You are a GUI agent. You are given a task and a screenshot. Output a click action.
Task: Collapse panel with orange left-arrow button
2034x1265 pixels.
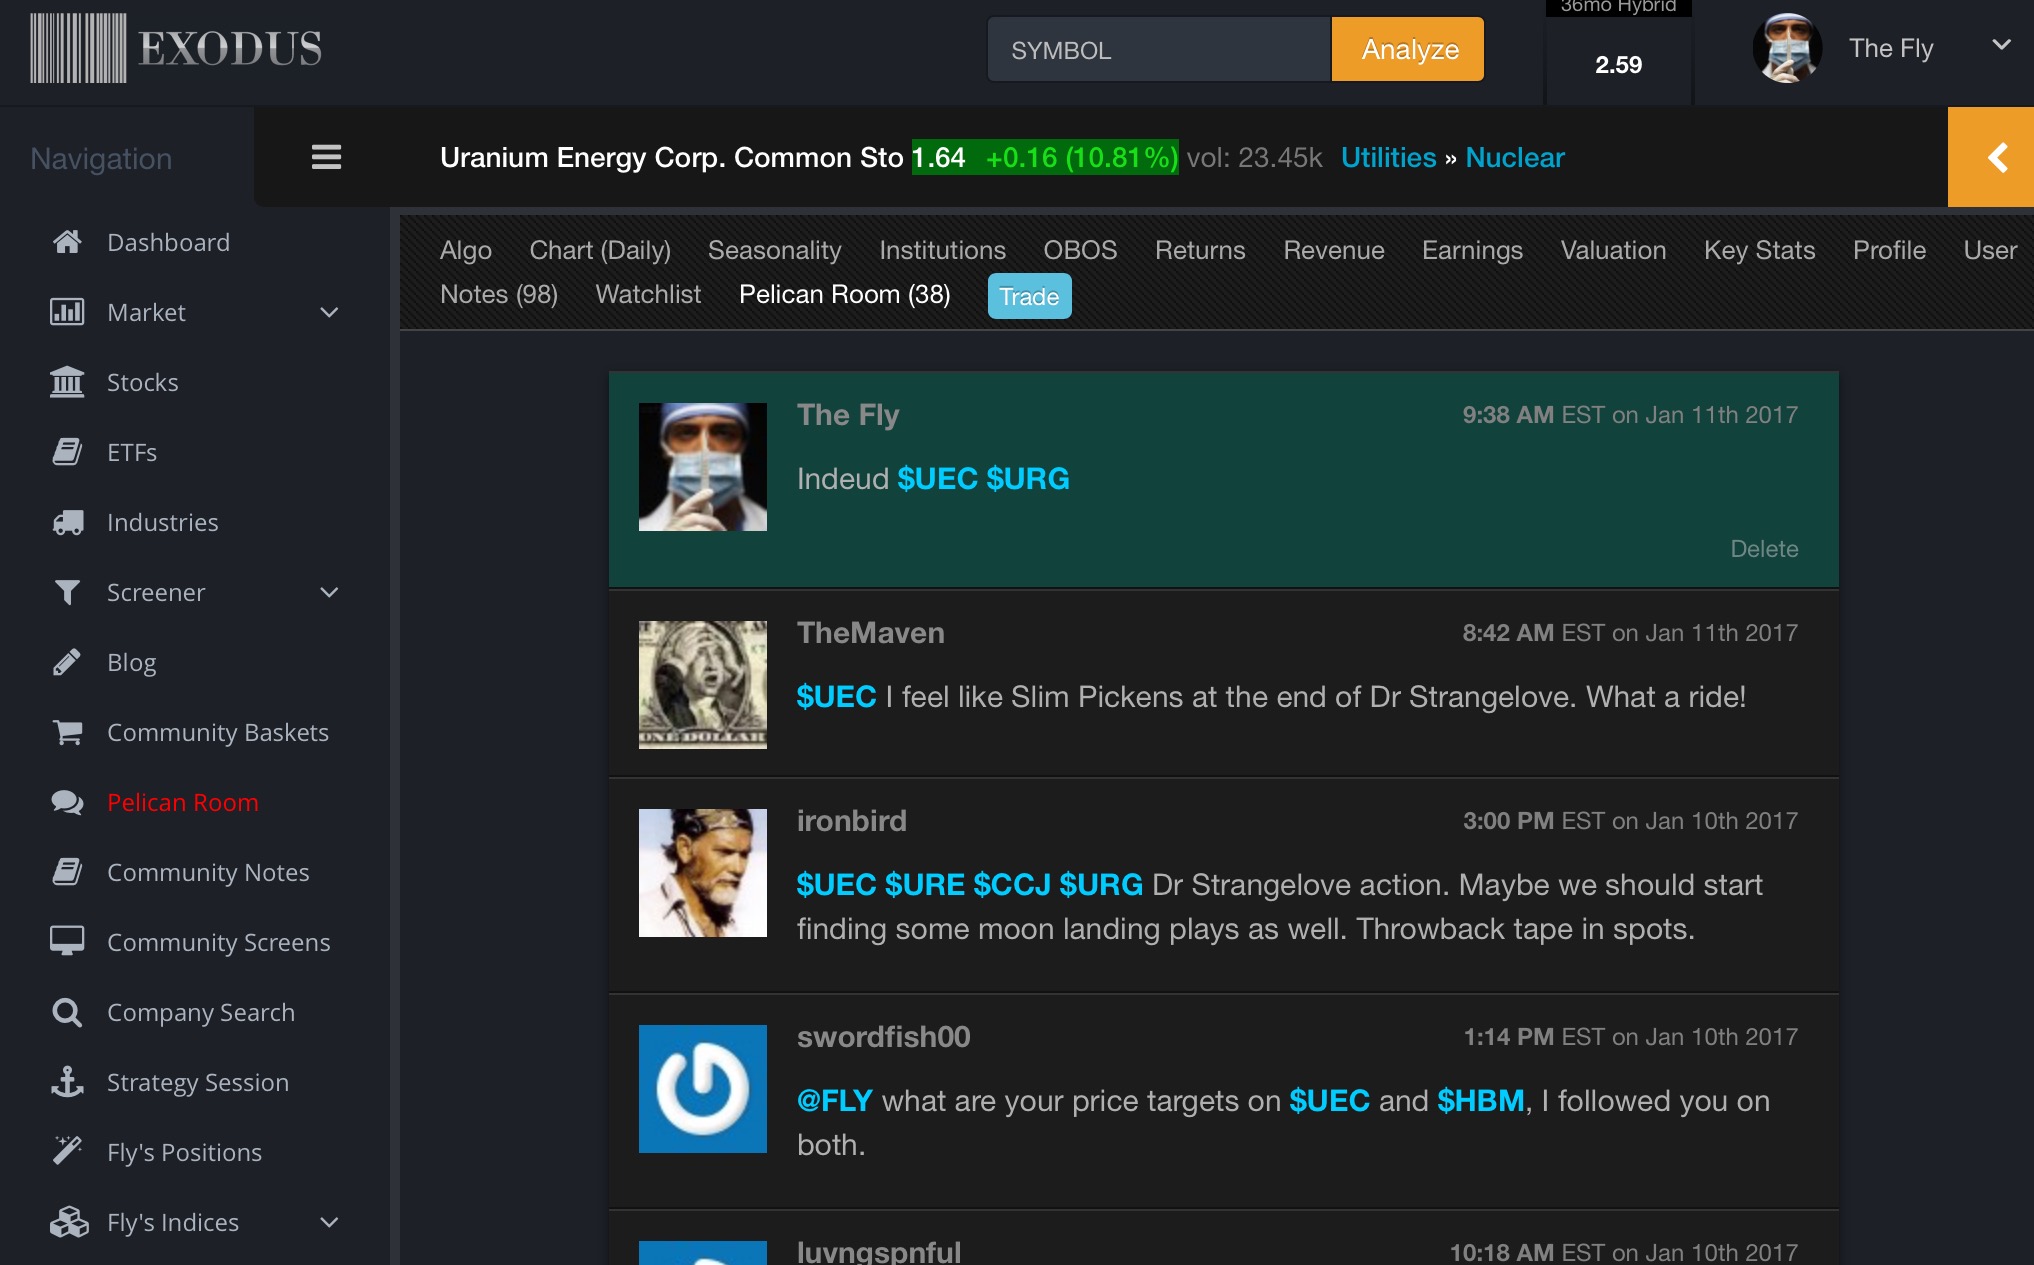1991,157
